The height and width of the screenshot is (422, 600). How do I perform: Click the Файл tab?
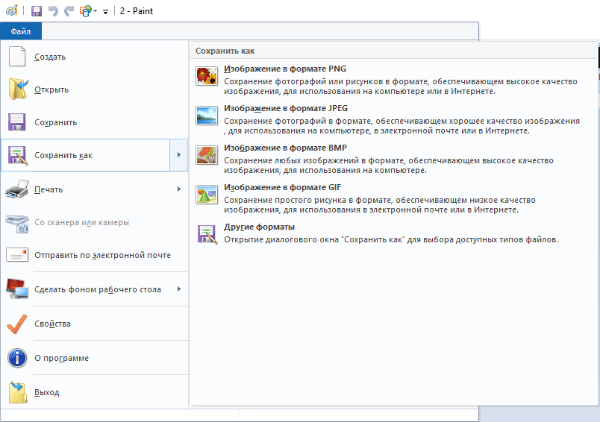21,32
